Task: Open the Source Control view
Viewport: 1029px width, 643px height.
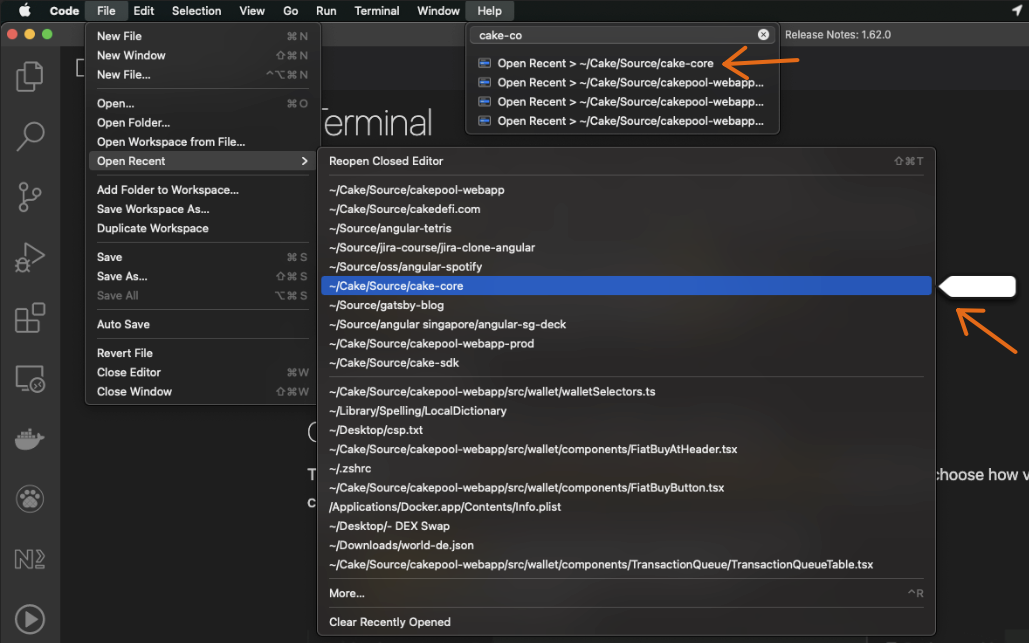Action: pyautogui.click(x=30, y=197)
